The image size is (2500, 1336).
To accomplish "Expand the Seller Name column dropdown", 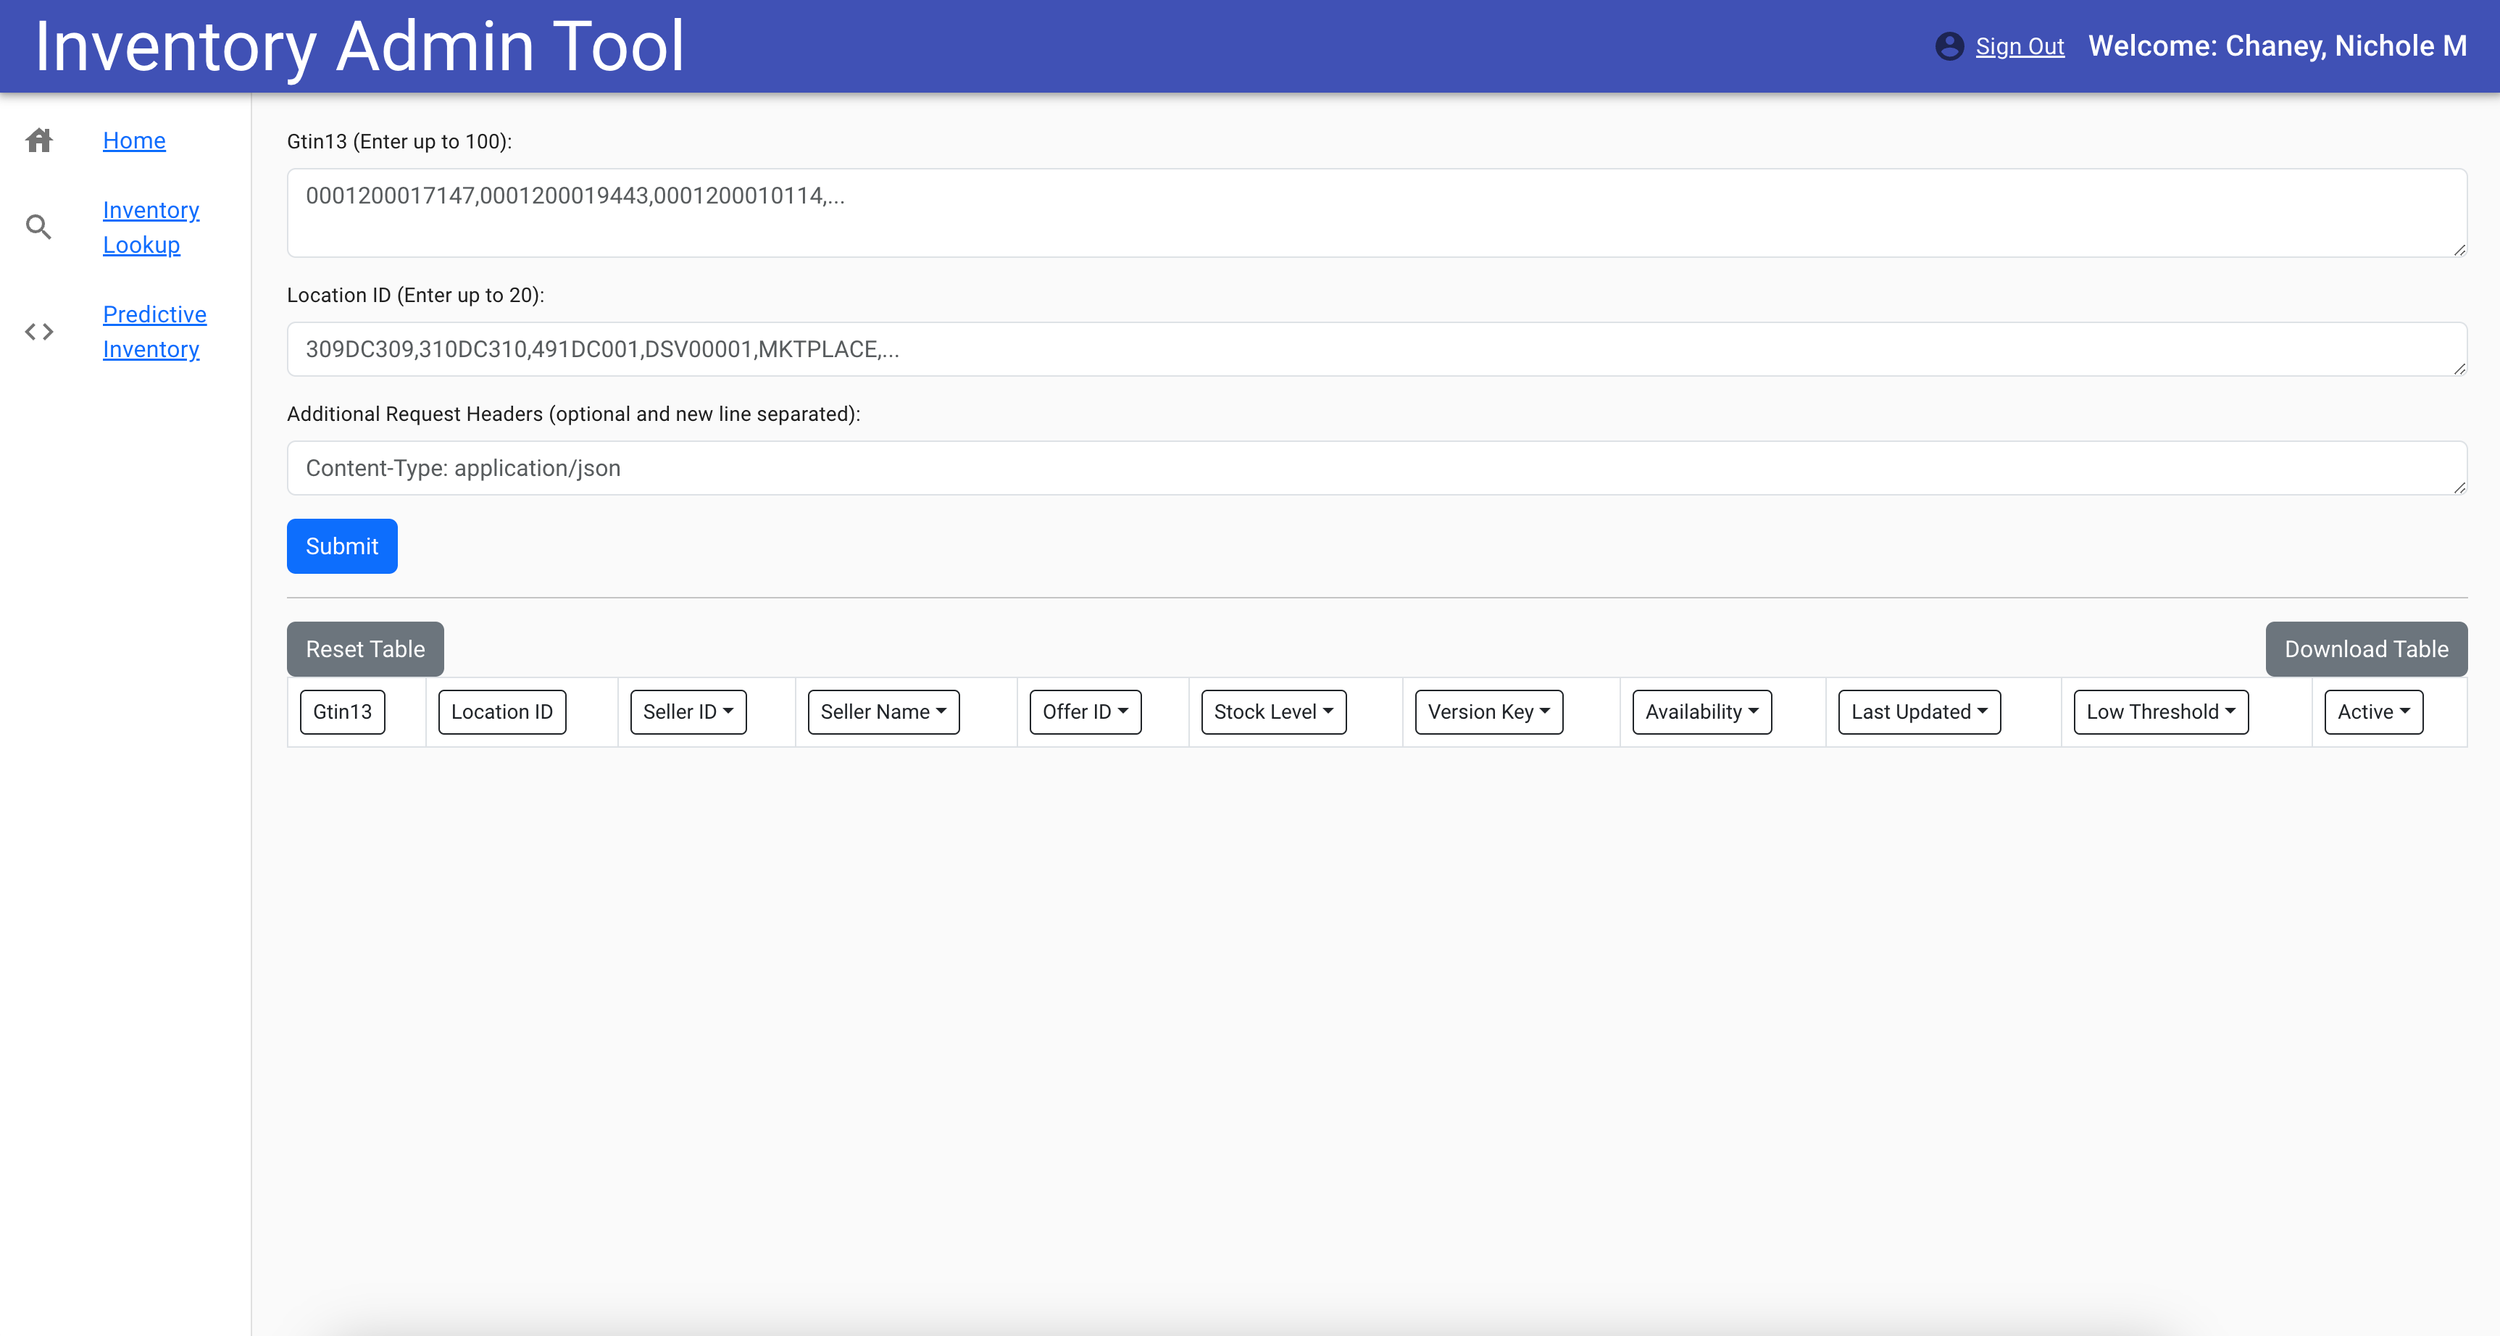I will click(x=883, y=712).
